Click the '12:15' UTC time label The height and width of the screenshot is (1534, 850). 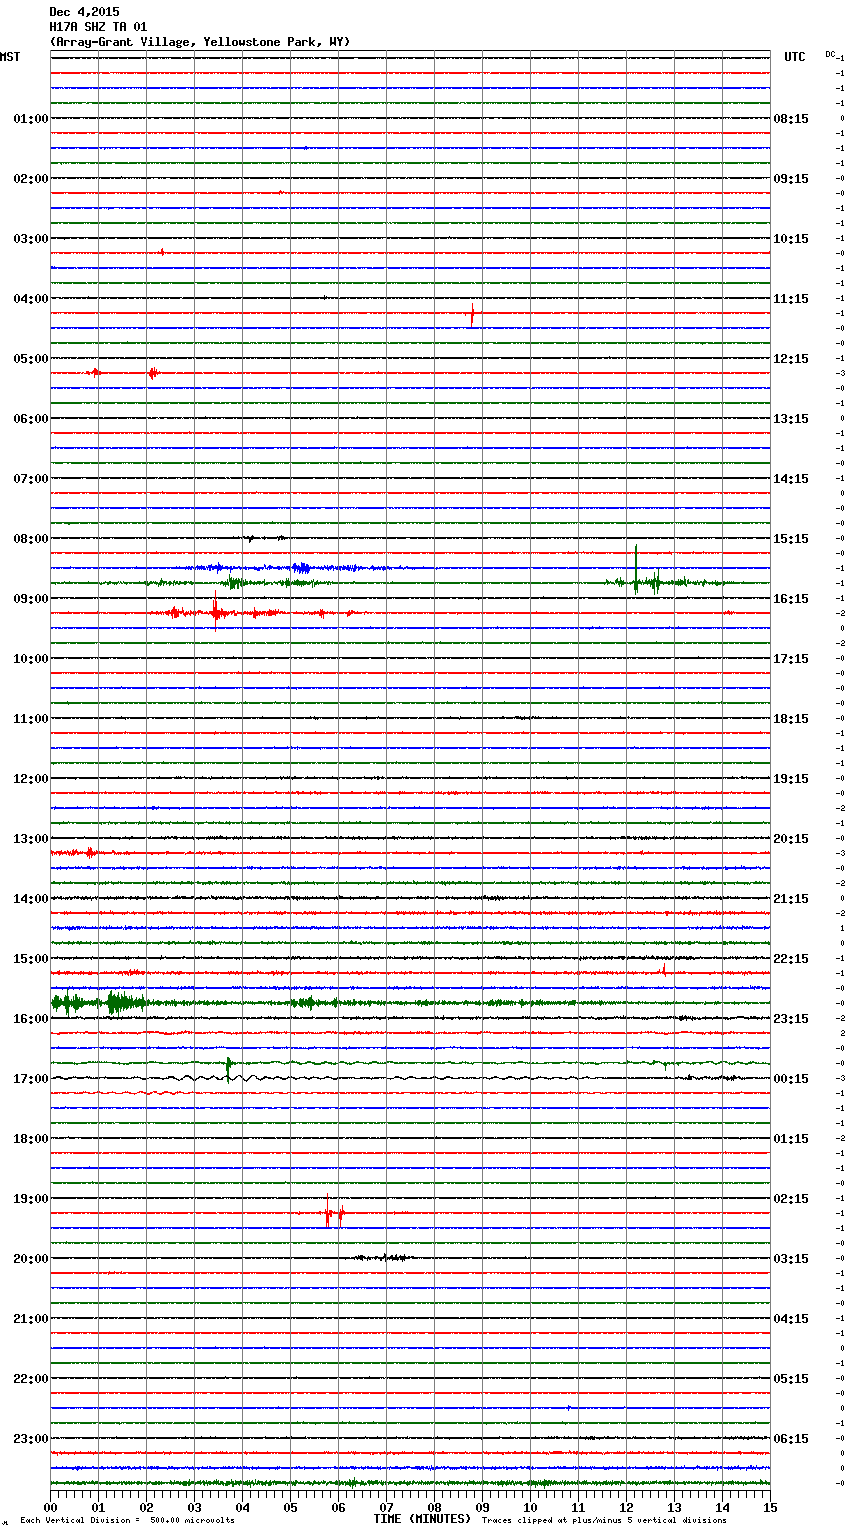tap(791, 359)
